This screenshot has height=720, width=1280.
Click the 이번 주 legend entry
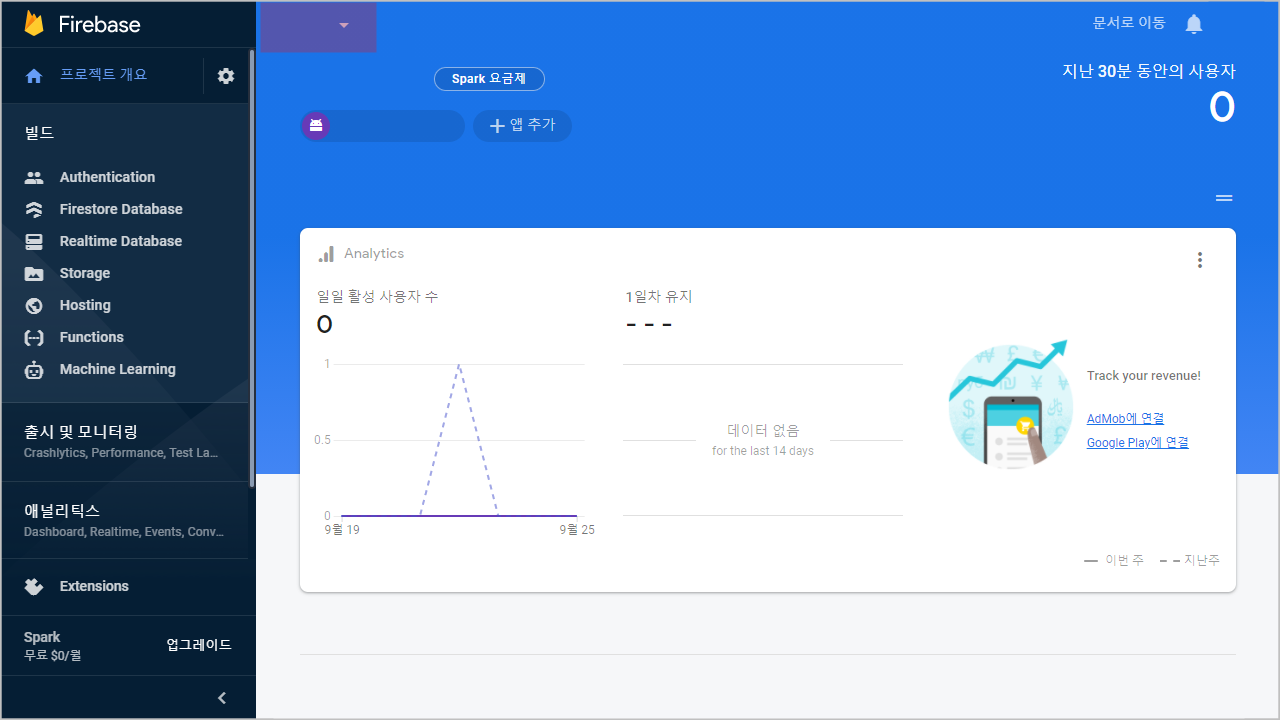pyautogui.click(x=1114, y=561)
